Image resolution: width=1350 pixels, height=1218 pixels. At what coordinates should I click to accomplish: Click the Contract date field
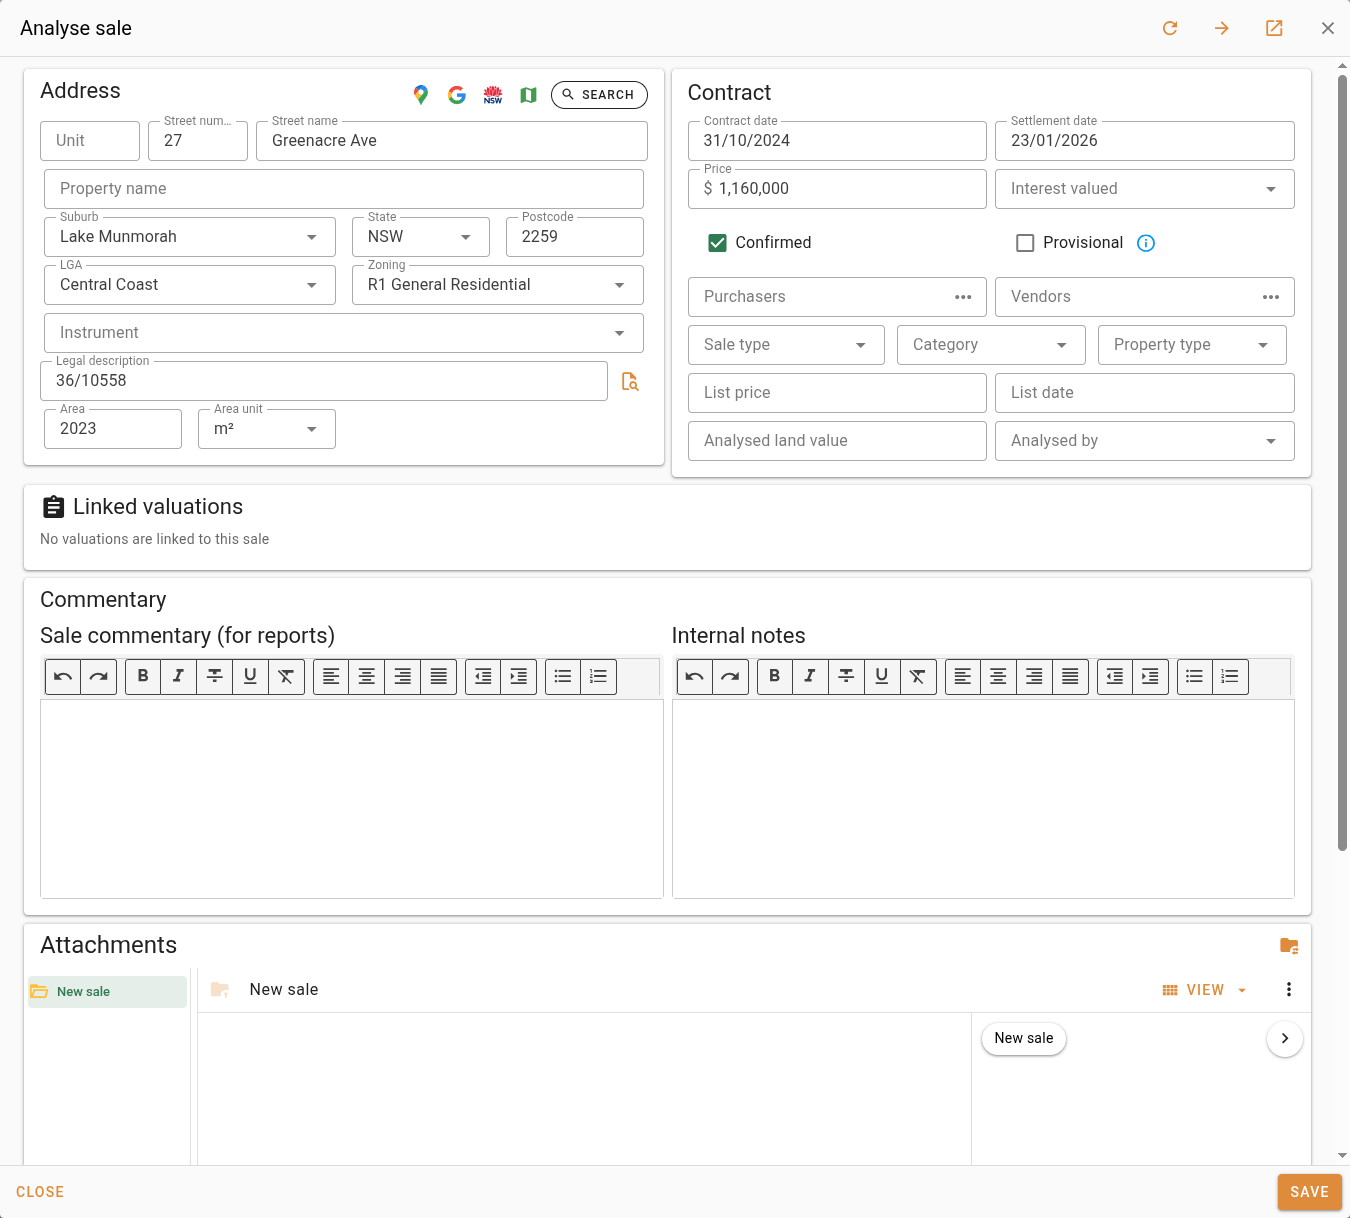pyautogui.click(x=837, y=141)
